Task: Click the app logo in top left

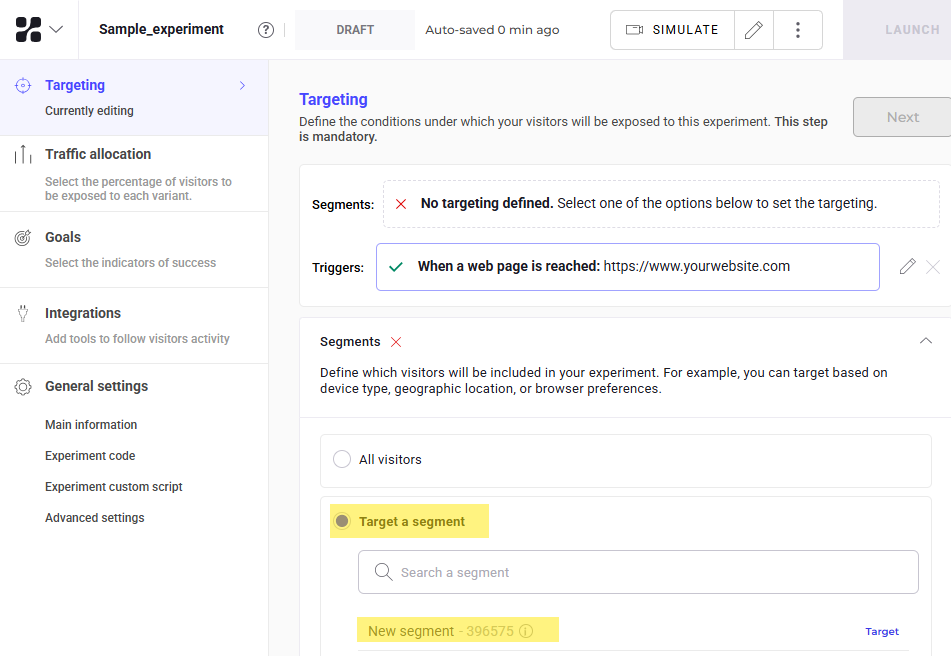Action: pyautogui.click(x=28, y=29)
